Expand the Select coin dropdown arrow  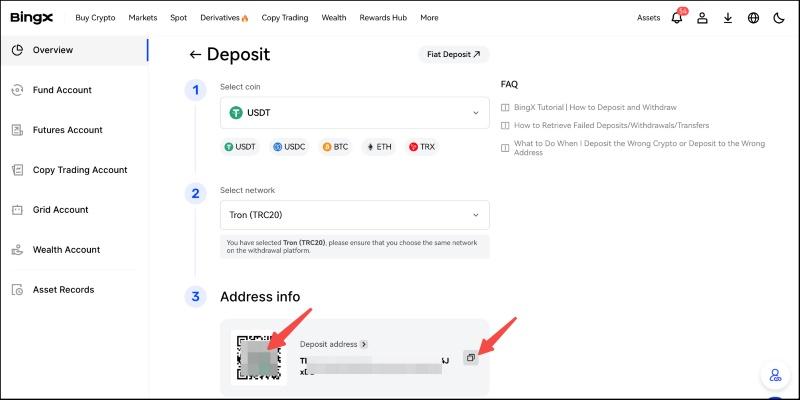tap(476, 113)
